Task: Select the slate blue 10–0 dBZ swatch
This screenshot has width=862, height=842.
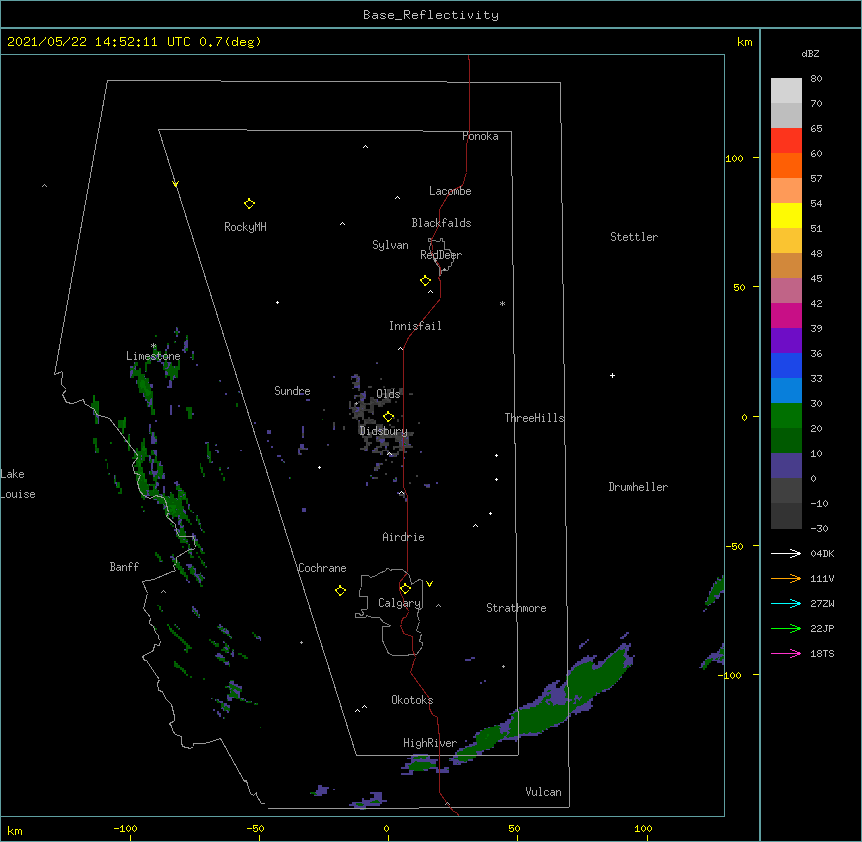Action: click(x=786, y=466)
